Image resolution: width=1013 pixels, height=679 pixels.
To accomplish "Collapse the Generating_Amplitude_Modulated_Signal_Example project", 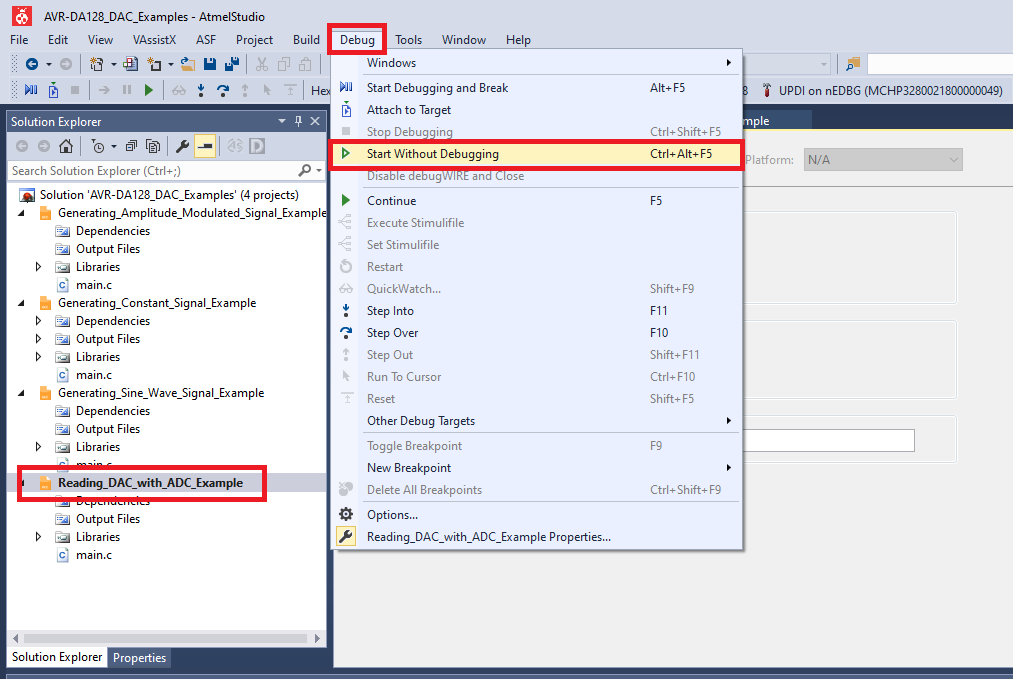I will pyautogui.click(x=21, y=213).
